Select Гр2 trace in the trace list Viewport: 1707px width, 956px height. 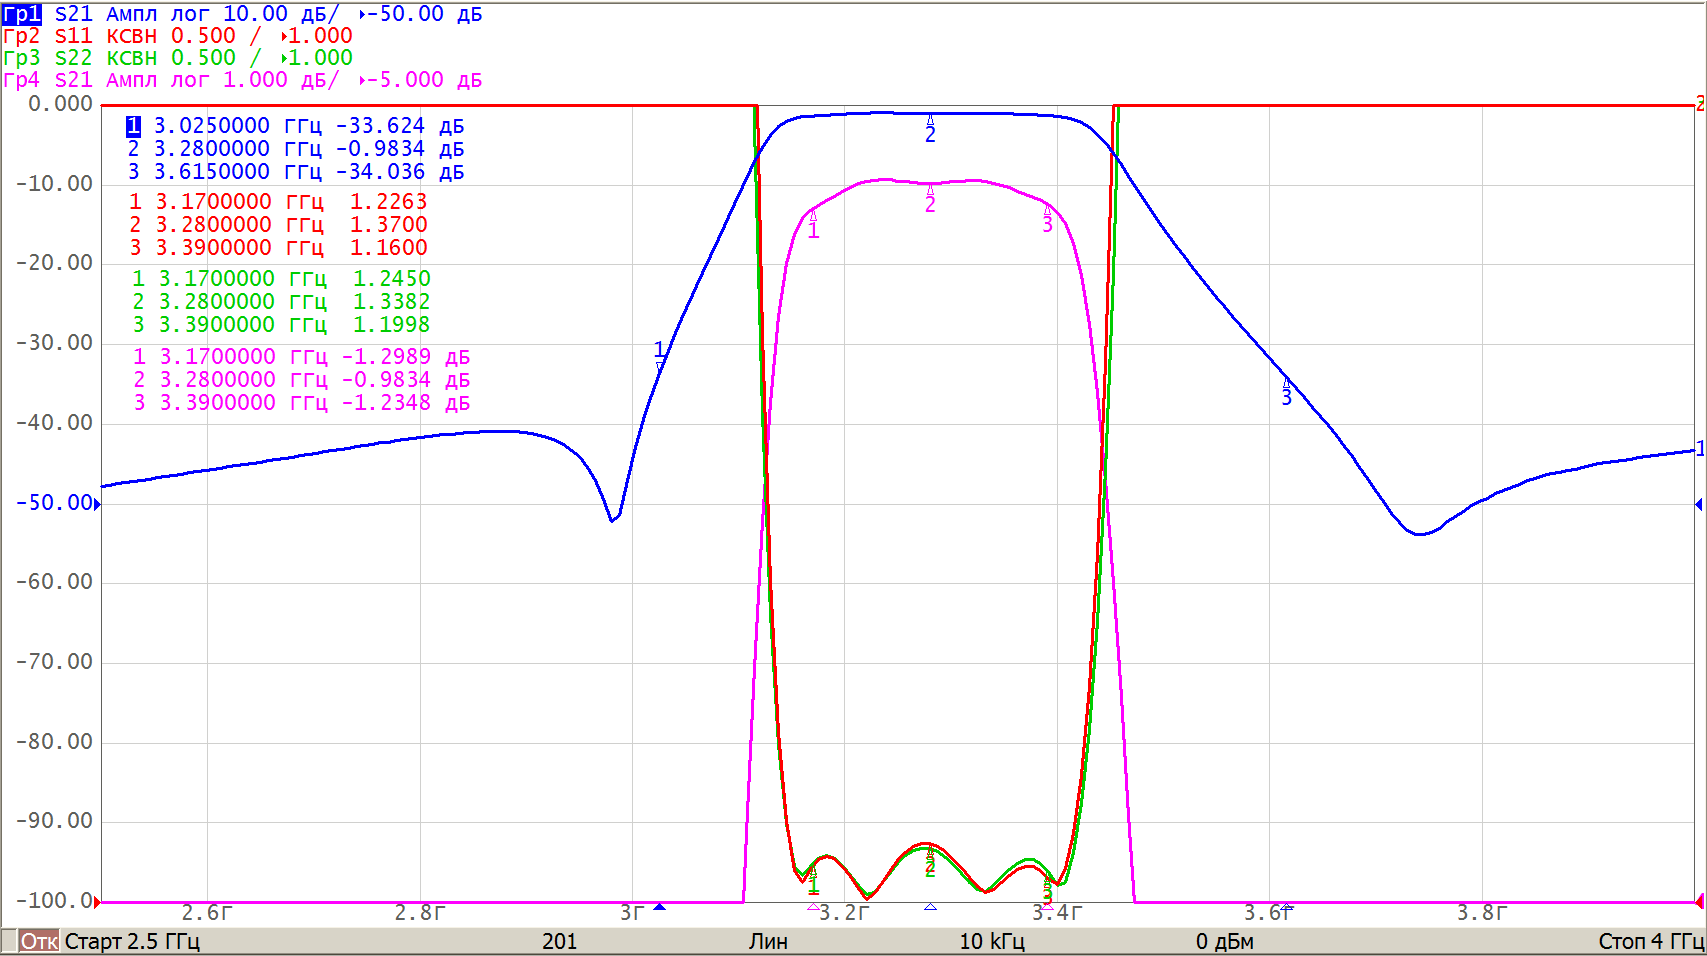(x=22, y=36)
